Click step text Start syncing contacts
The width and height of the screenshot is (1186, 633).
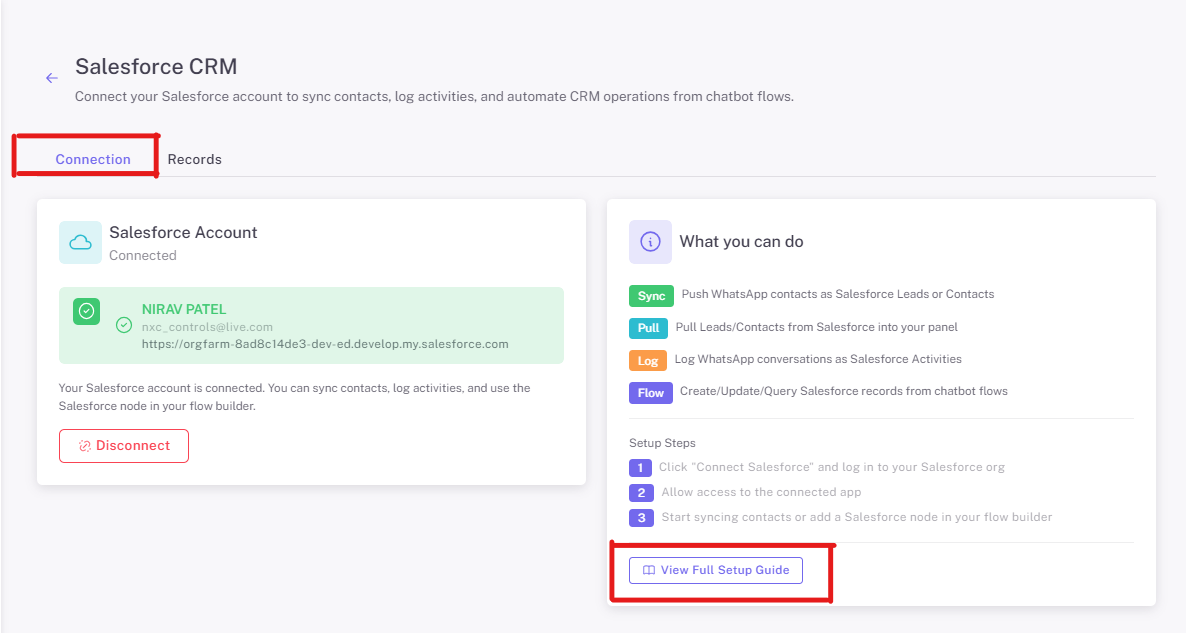click(857, 517)
